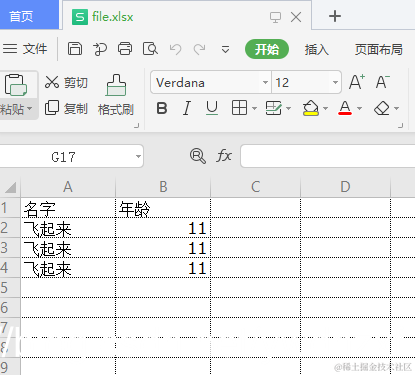Click the Name Box showing G17
The width and height of the screenshot is (415, 375).
coord(63,156)
